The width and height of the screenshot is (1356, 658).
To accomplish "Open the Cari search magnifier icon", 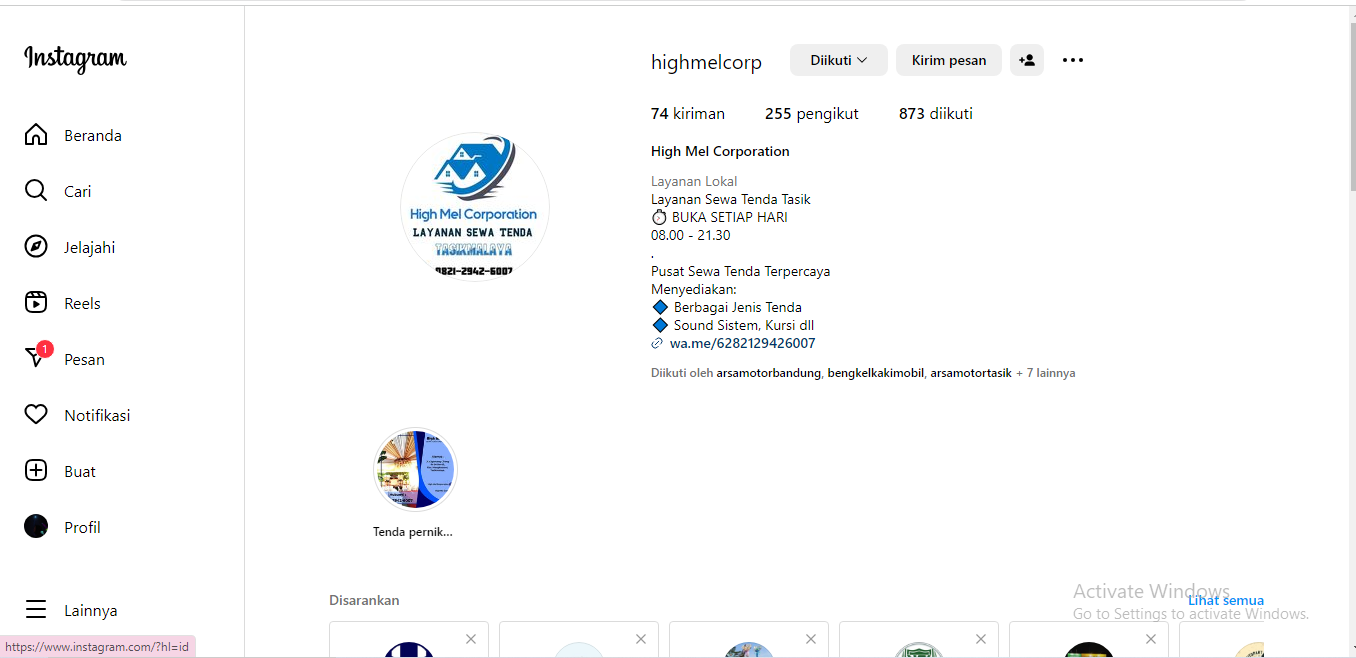I will tap(36, 191).
